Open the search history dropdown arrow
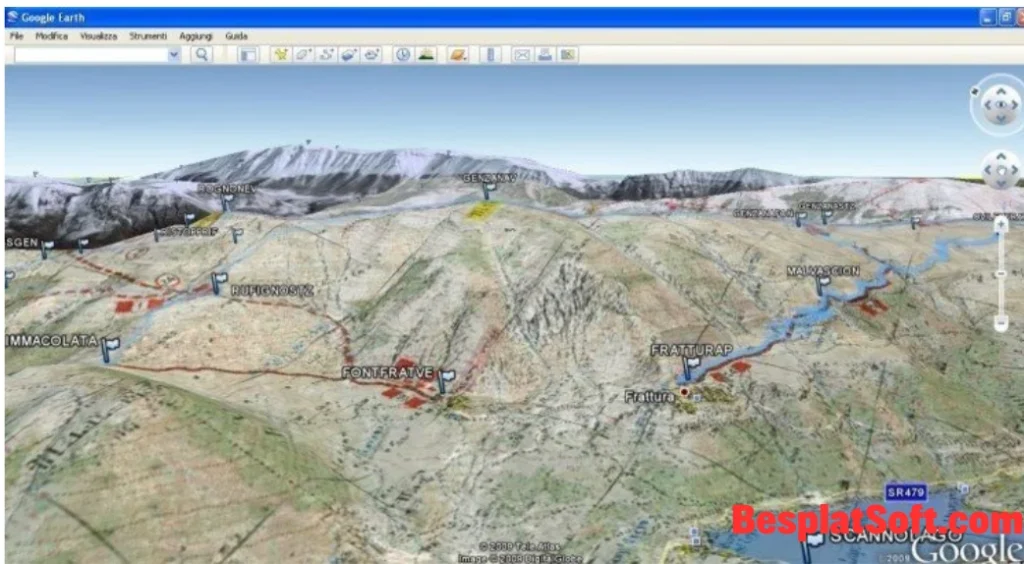Viewport: 1024px width, 564px height. [174, 55]
